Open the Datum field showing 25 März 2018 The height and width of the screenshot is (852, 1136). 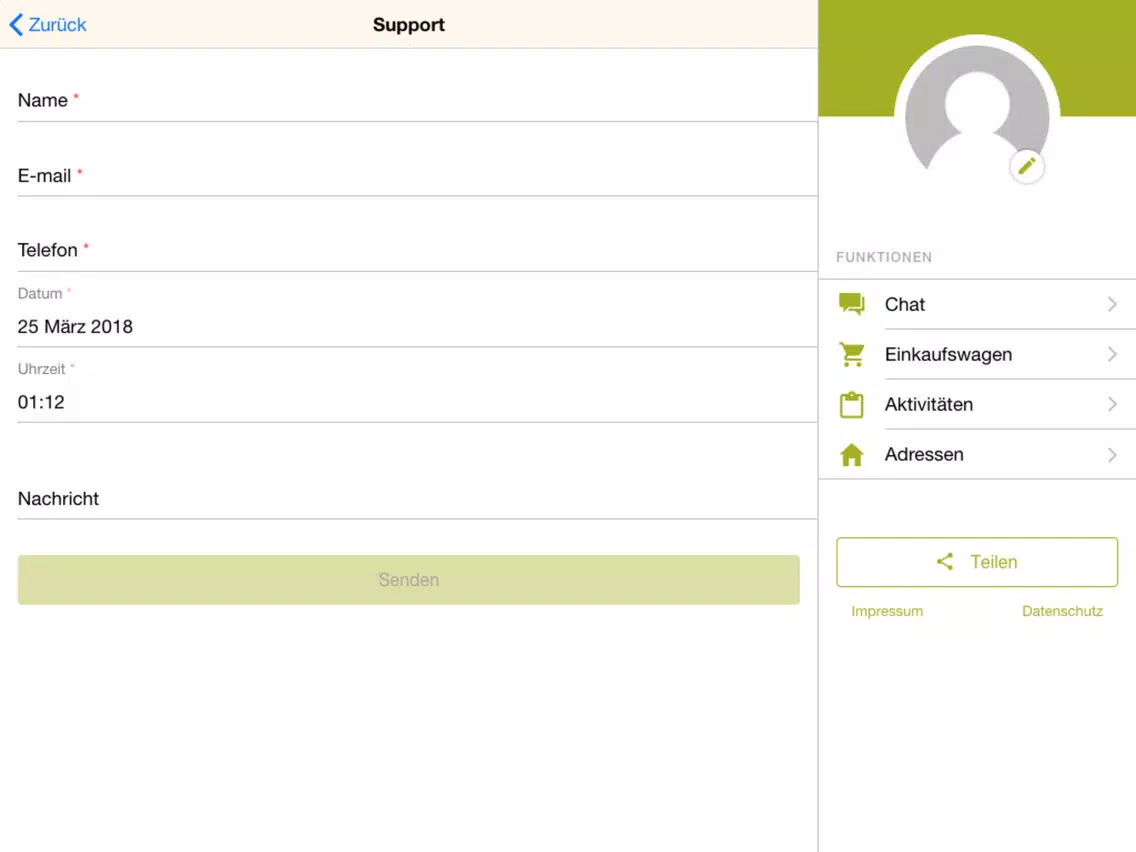coord(417,316)
